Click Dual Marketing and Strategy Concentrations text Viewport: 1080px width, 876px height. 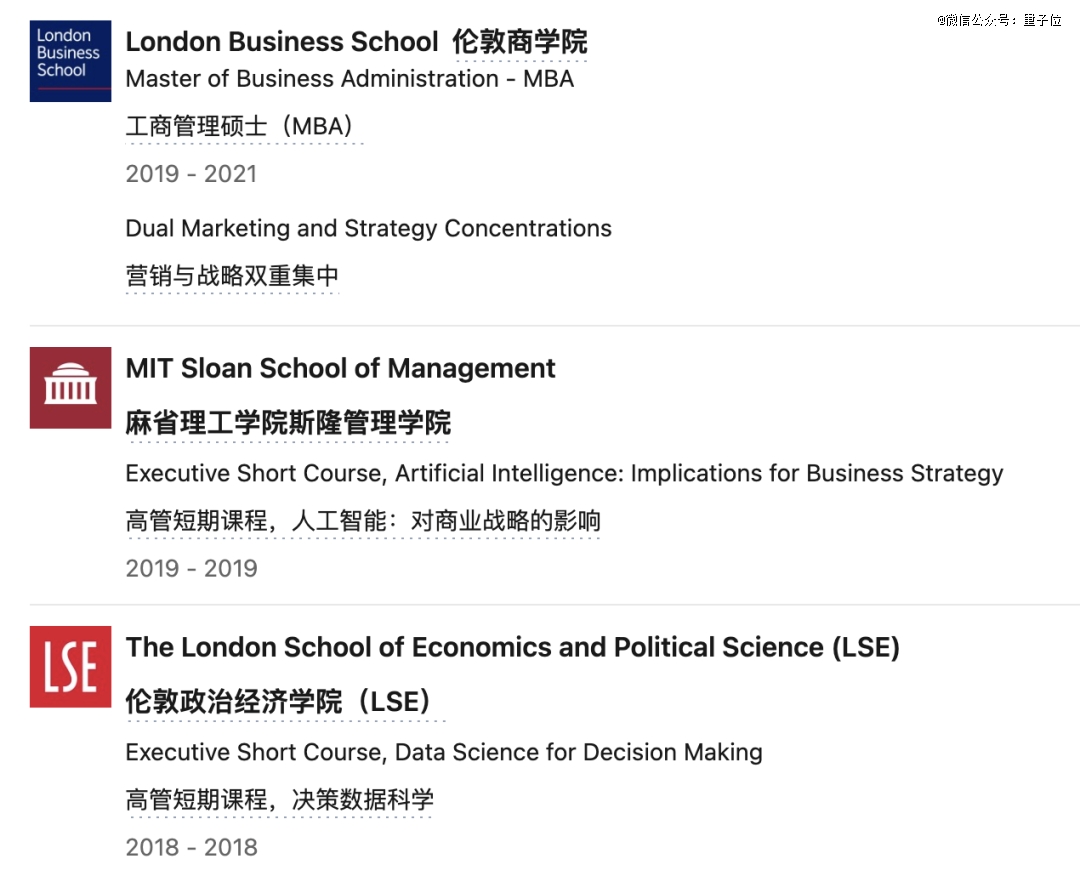368,228
